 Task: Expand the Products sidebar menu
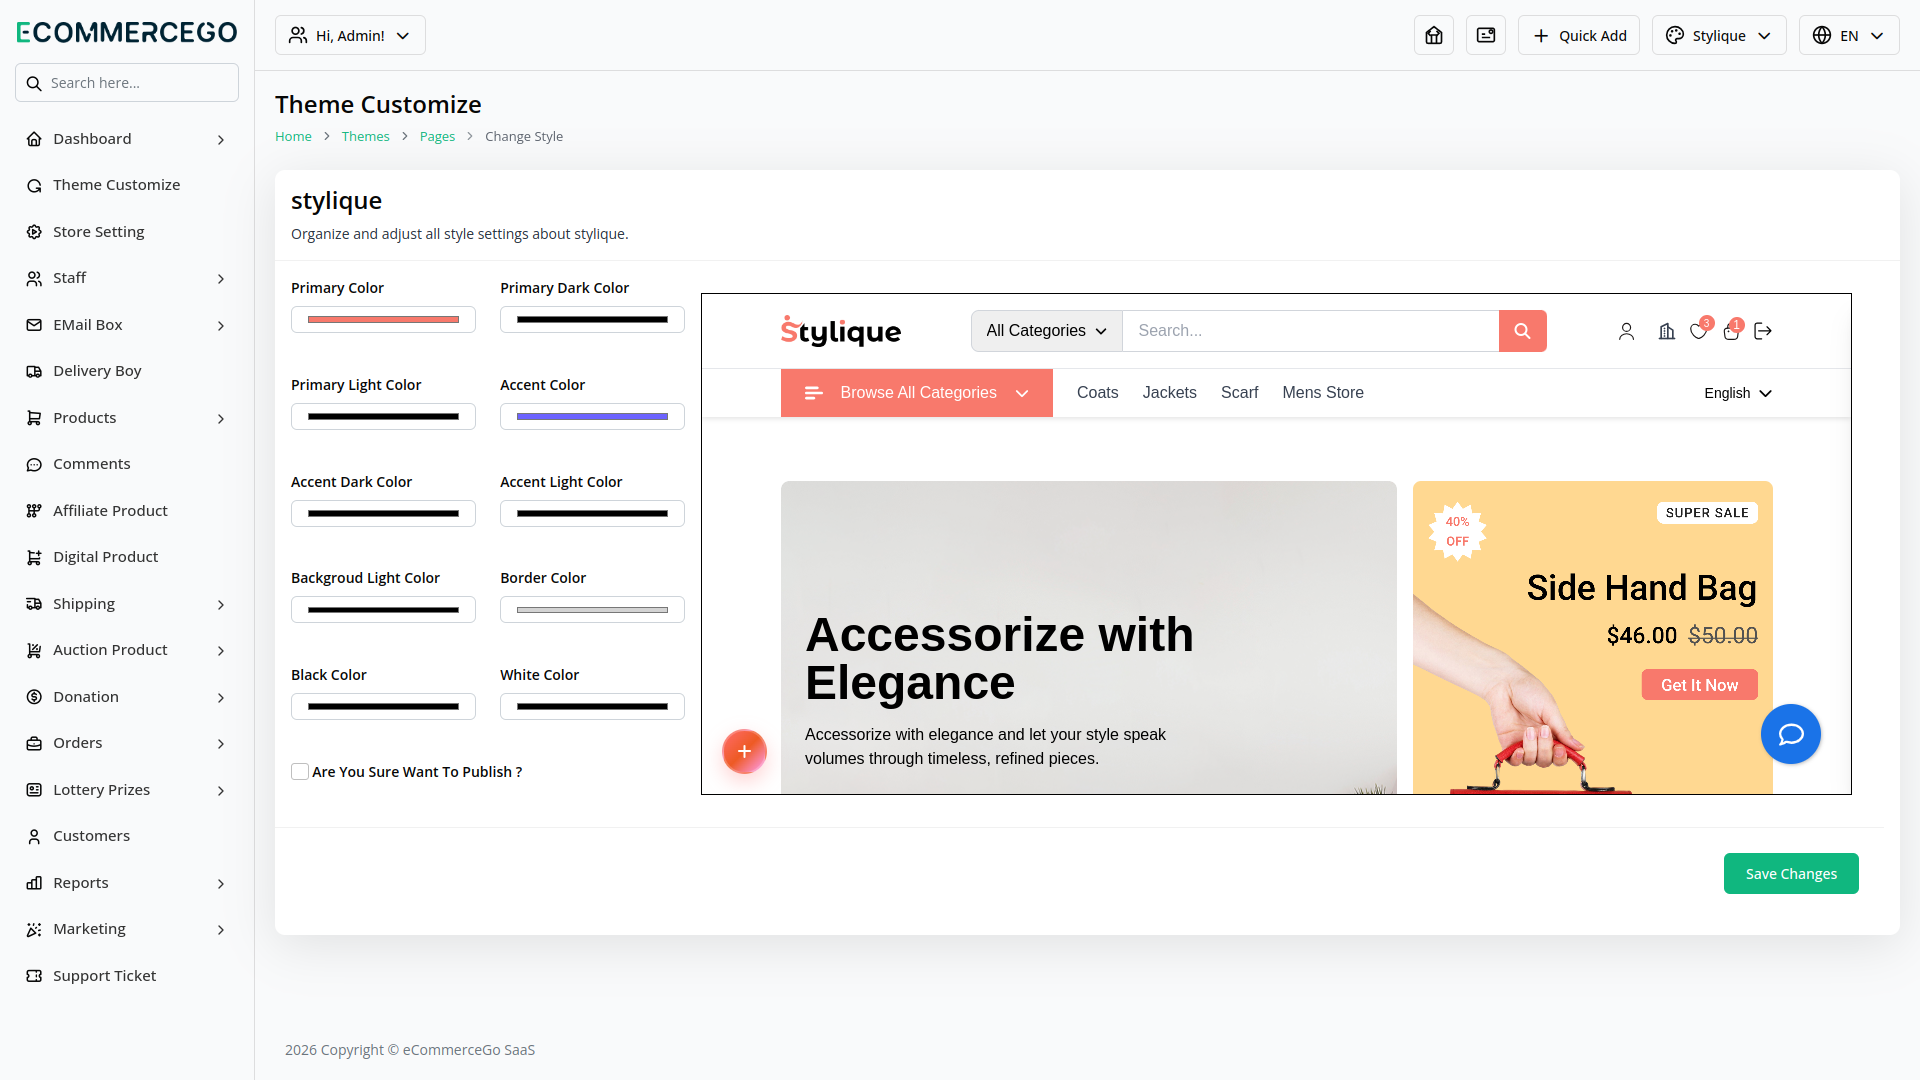pyautogui.click(x=127, y=418)
